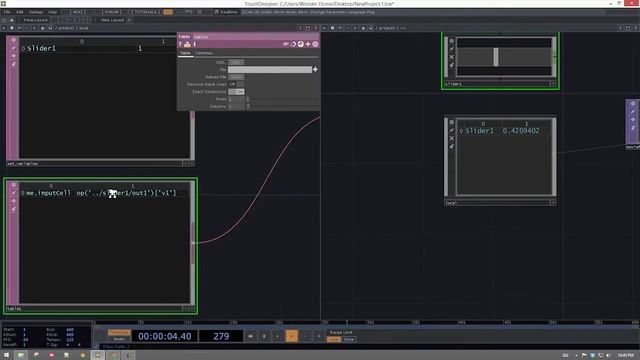Toggle the clone-immune X flag on slider1 node
Viewport: 640px width, 360px height.
(x=451, y=57)
